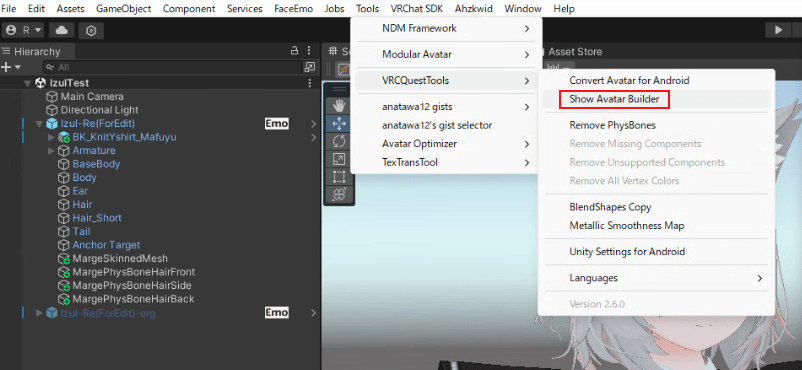The image size is (802, 370).
Task: Open the Window menu
Action: [x=522, y=9]
